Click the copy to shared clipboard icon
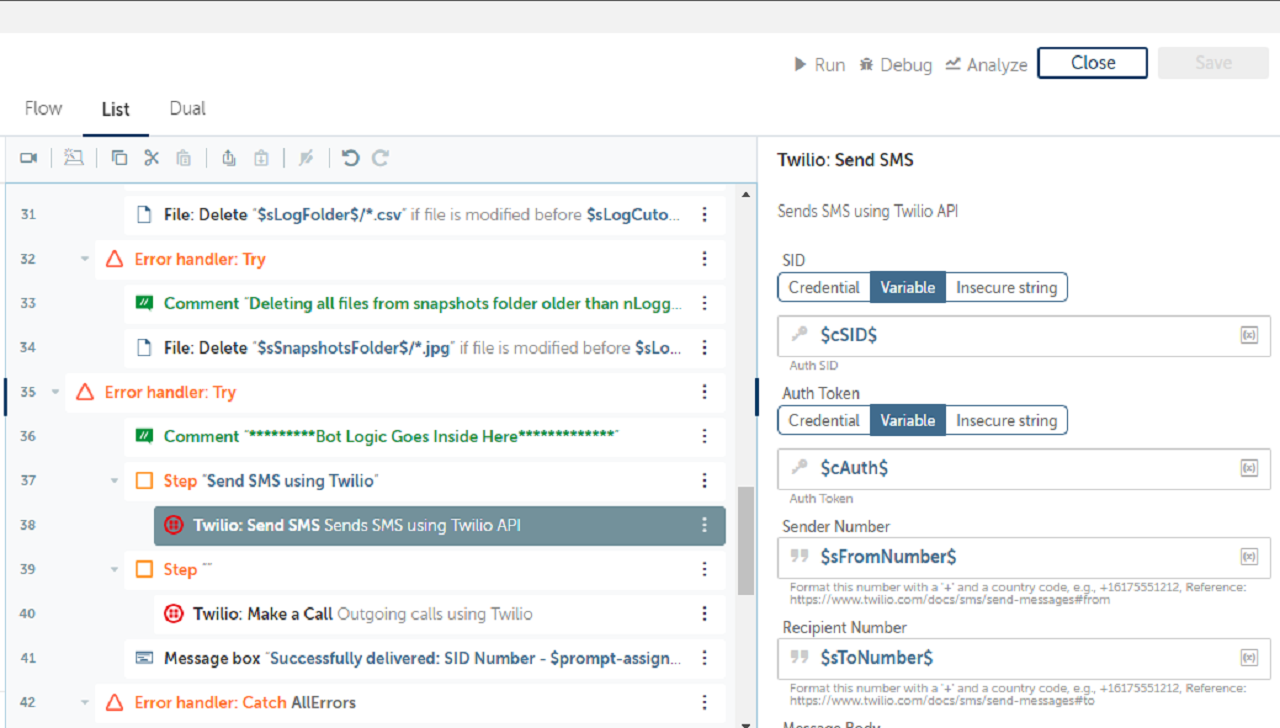1280x728 pixels. click(x=229, y=158)
